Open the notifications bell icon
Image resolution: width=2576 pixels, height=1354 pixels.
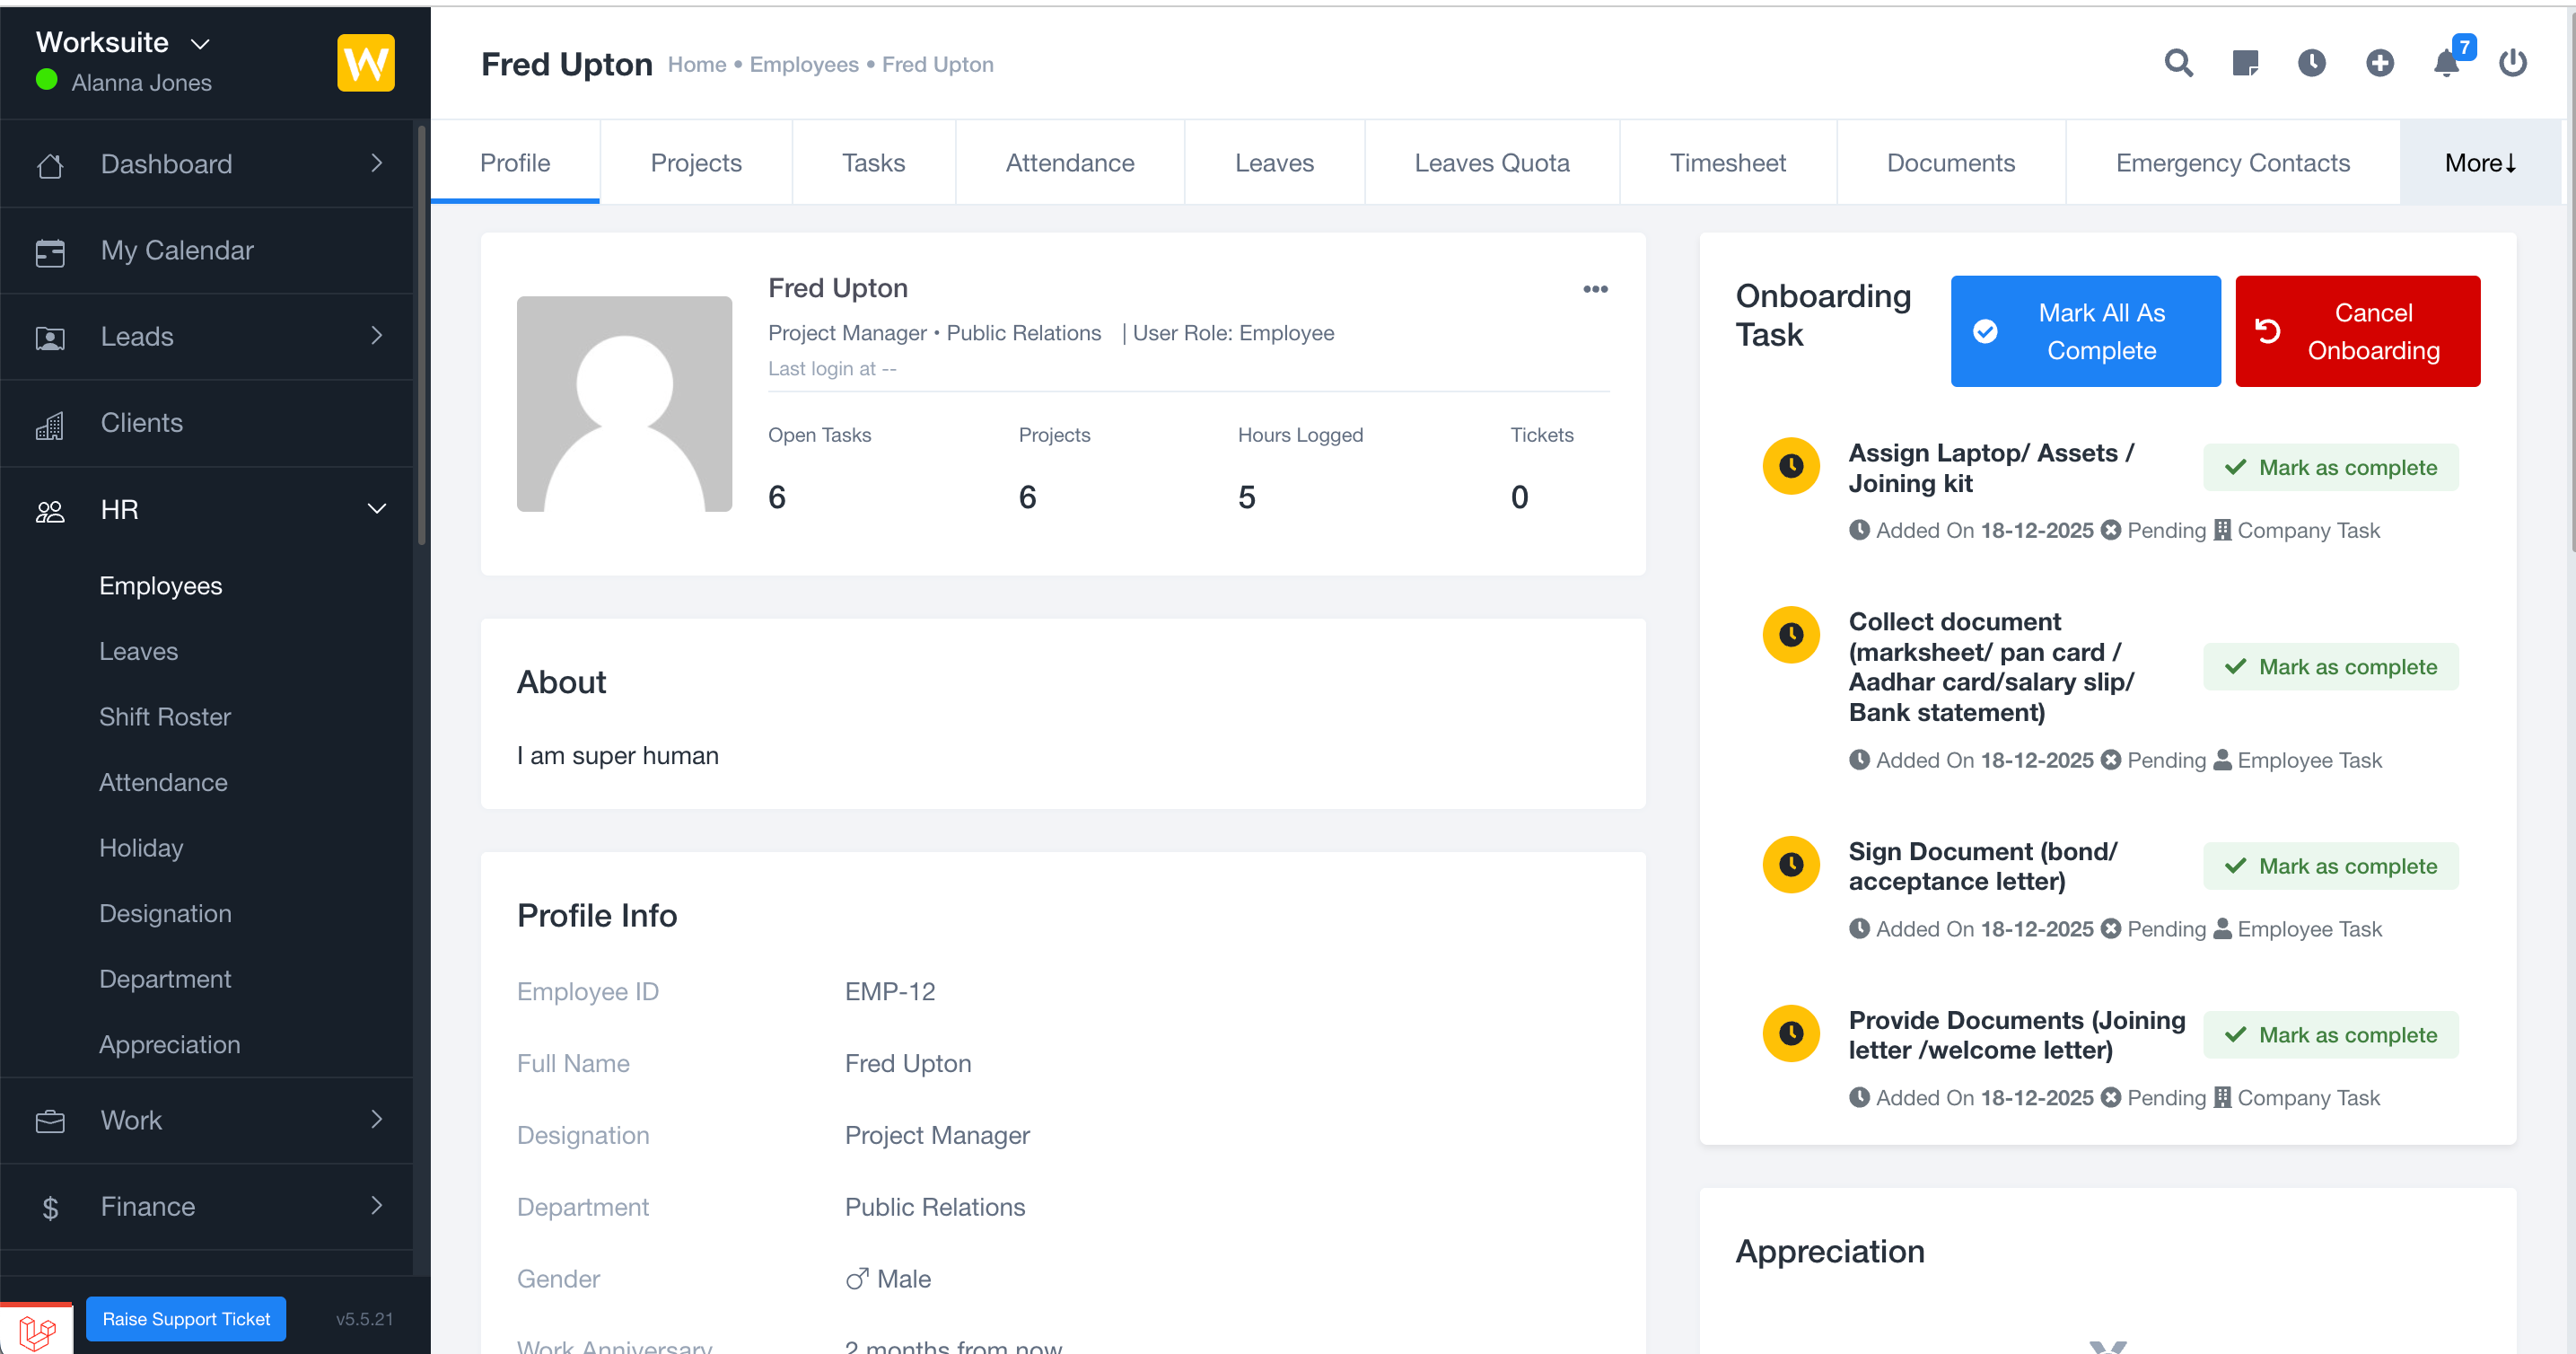click(x=2446, y=63)
